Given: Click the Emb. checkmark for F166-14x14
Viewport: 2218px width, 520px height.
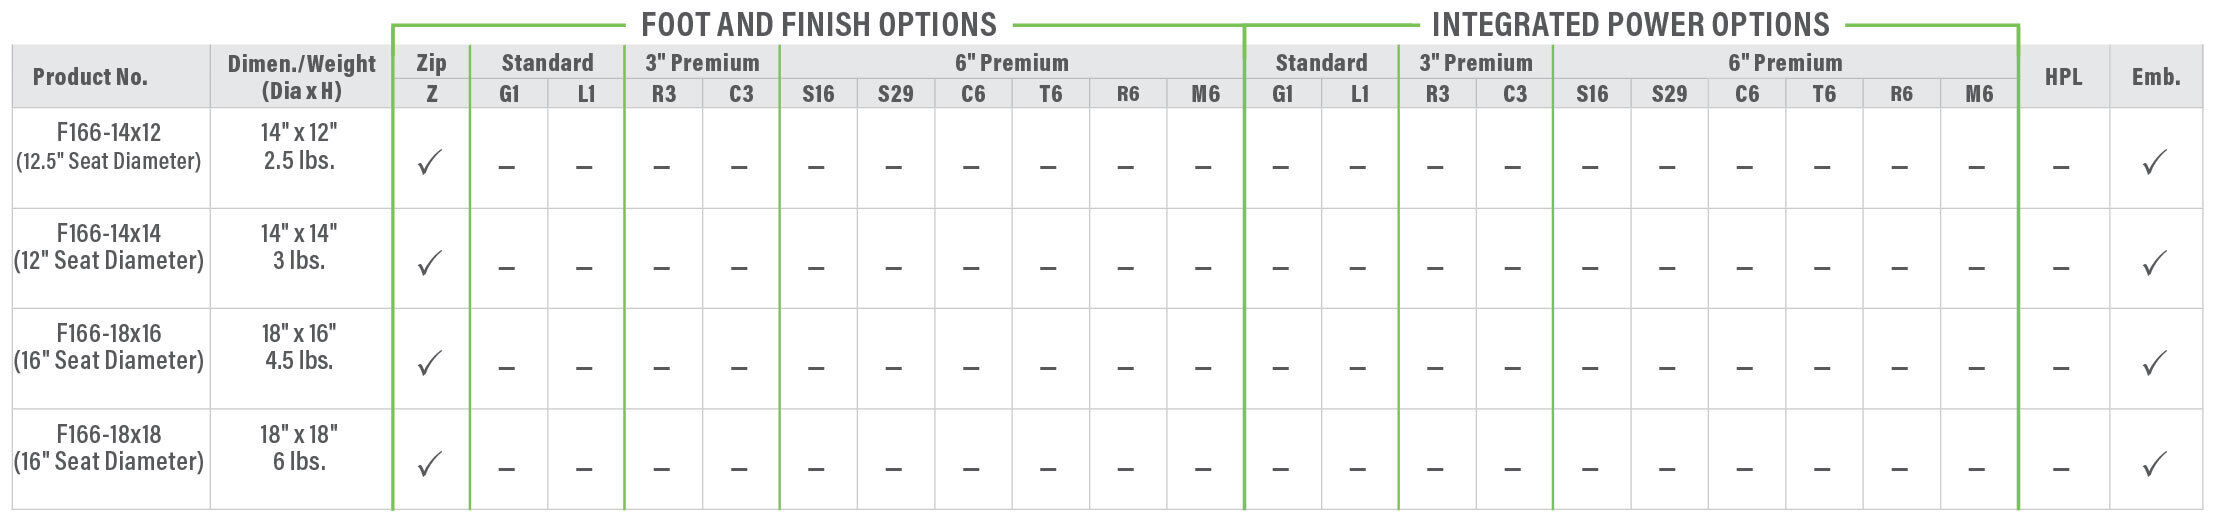Looking at the screenshot, I should [x=2155, y=263].
